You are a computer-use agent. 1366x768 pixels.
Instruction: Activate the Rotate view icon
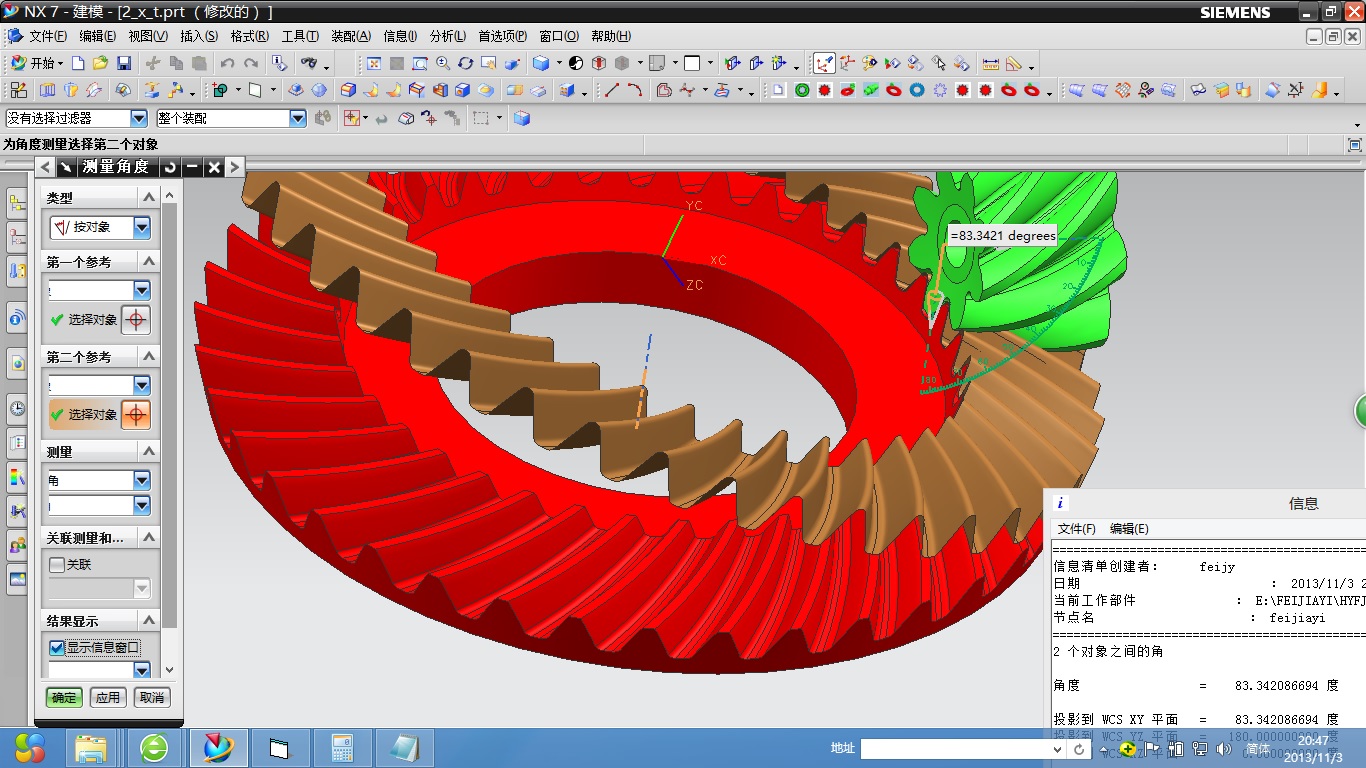[x=465, y=63]
